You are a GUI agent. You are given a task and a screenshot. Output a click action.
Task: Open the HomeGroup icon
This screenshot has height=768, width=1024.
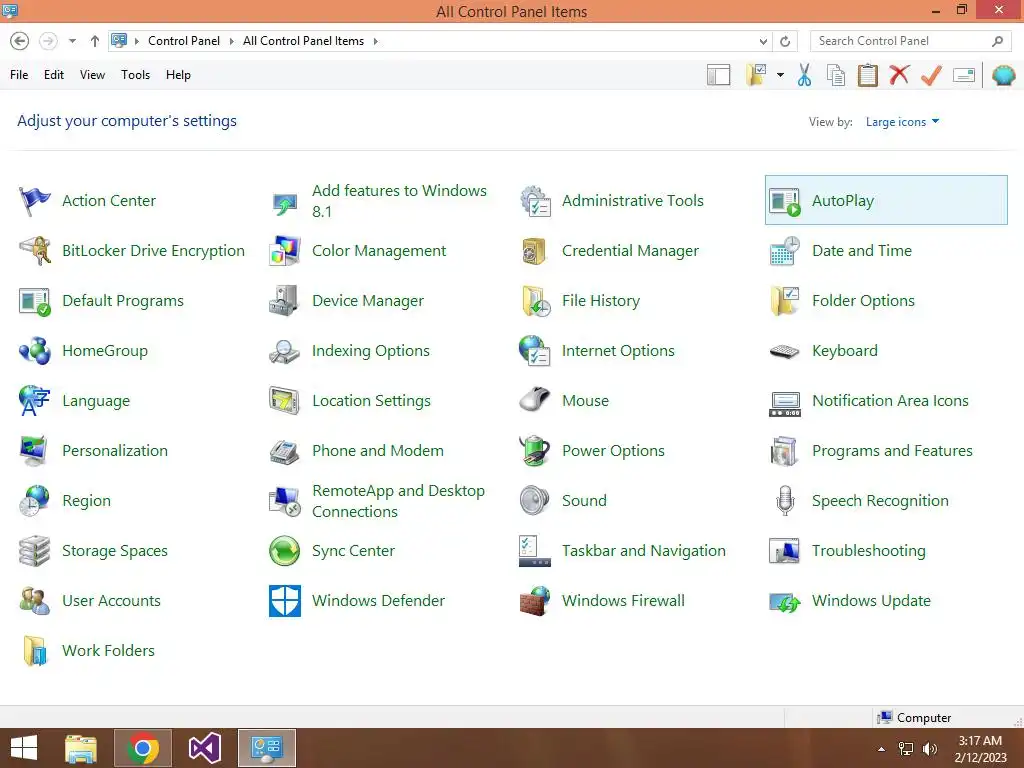(x=35, y=351)
